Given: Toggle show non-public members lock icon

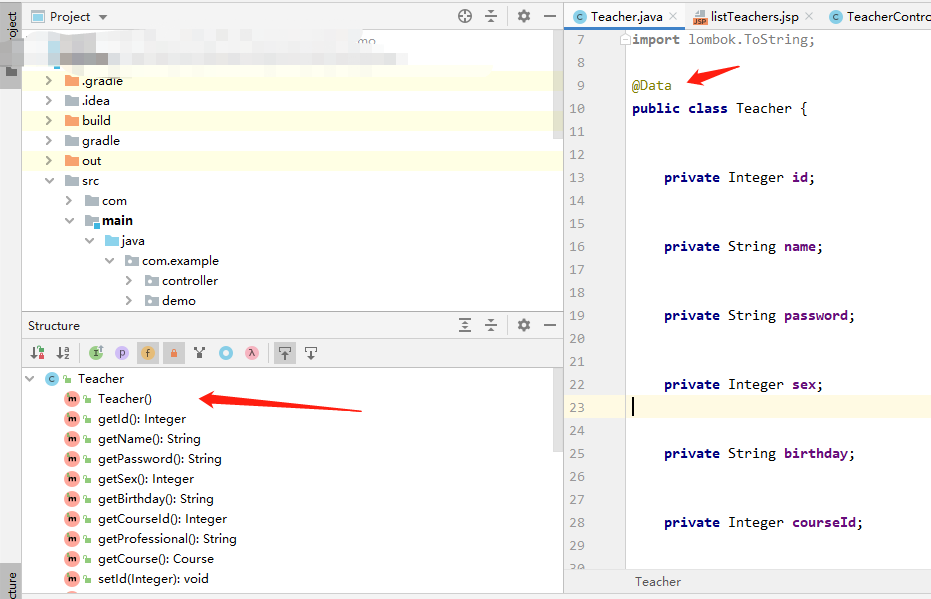Looking at the screenshot, I should [x=174, y=353].
